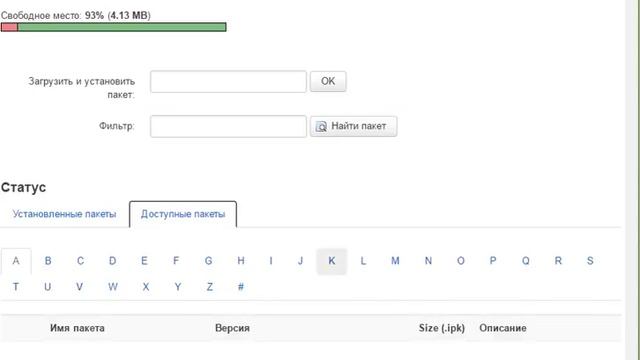Screen dimensions: 640x360
Task: Open the # package filter tab
Action: [x=240, y=287]
